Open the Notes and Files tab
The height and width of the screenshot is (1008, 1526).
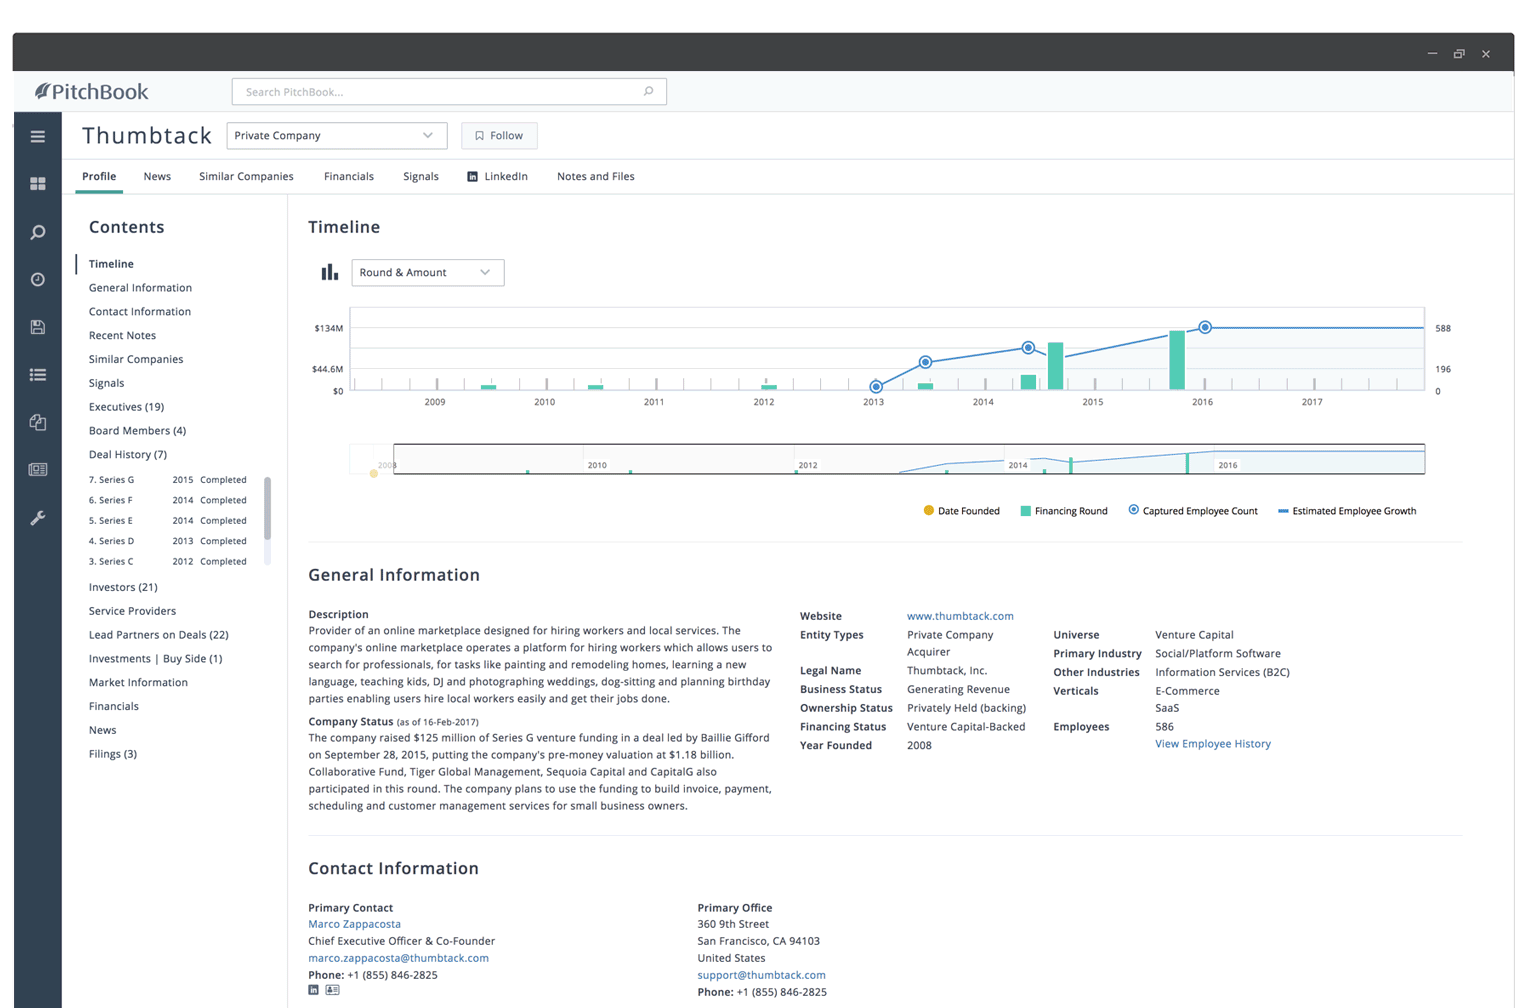pos(596,176)
